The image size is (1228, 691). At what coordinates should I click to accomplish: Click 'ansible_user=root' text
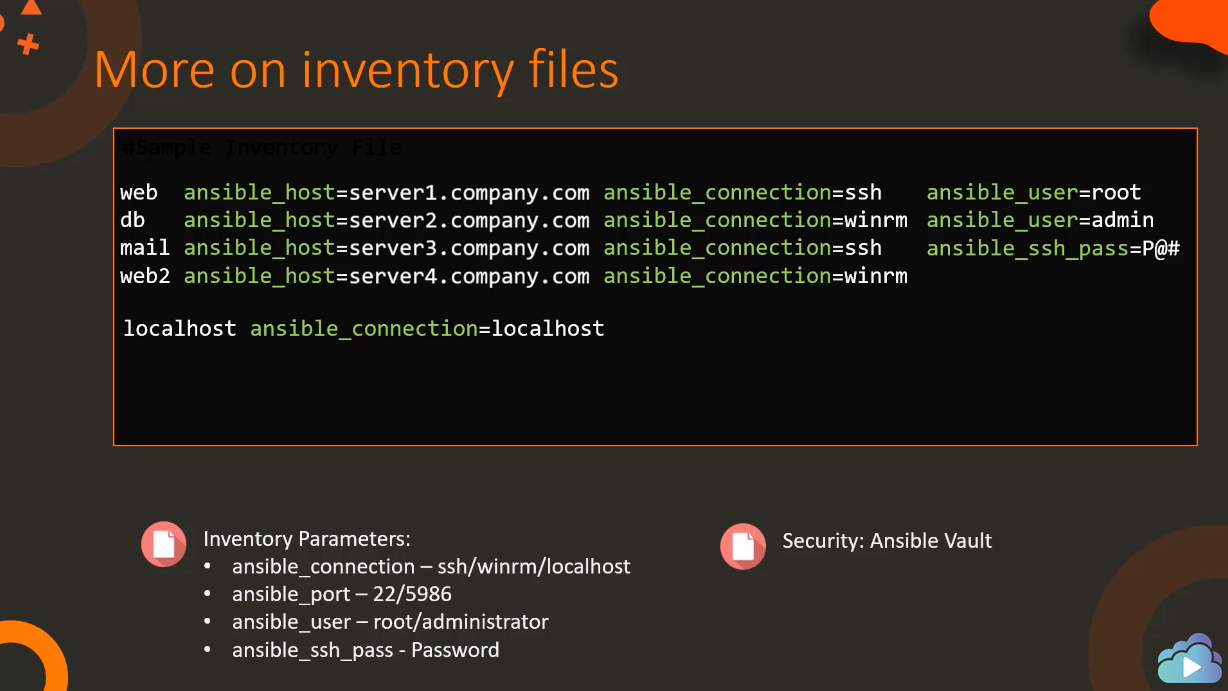click(x=1034, y=193)
